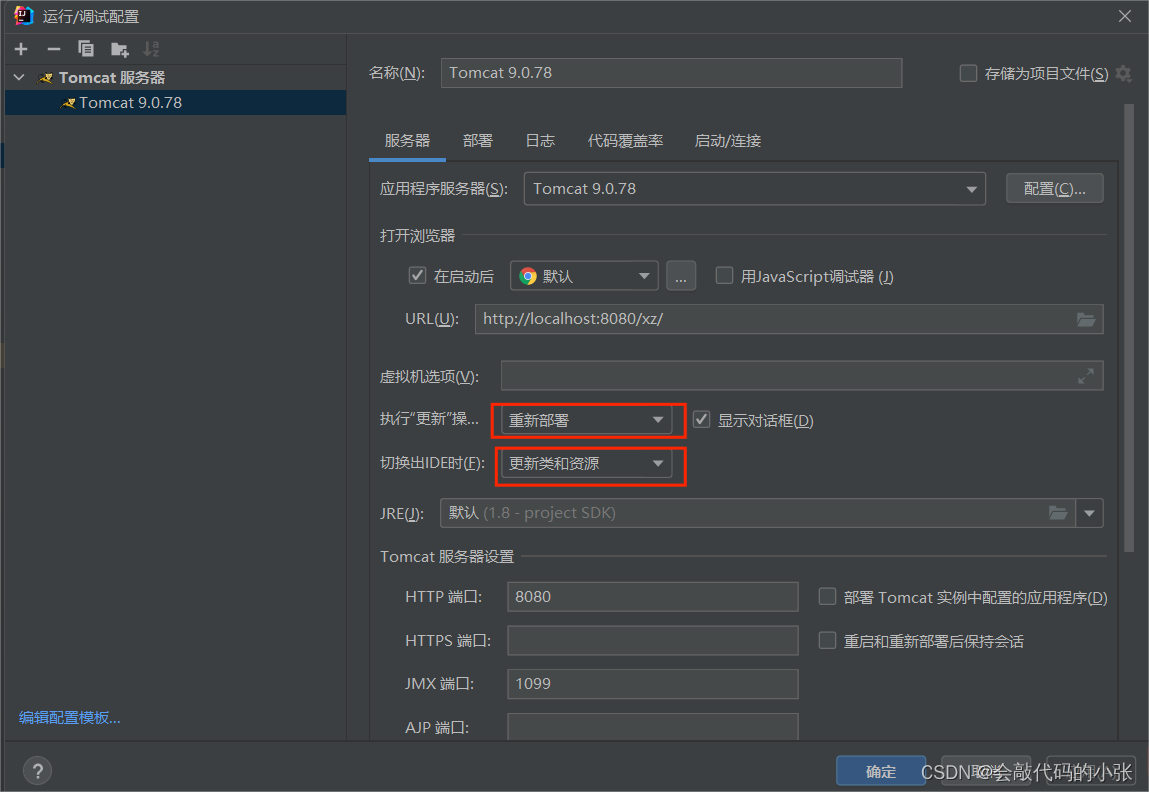Switch to the Code Coverage tab
The width and height of the screenshot is (1149, 792).
tap(625, 141)
